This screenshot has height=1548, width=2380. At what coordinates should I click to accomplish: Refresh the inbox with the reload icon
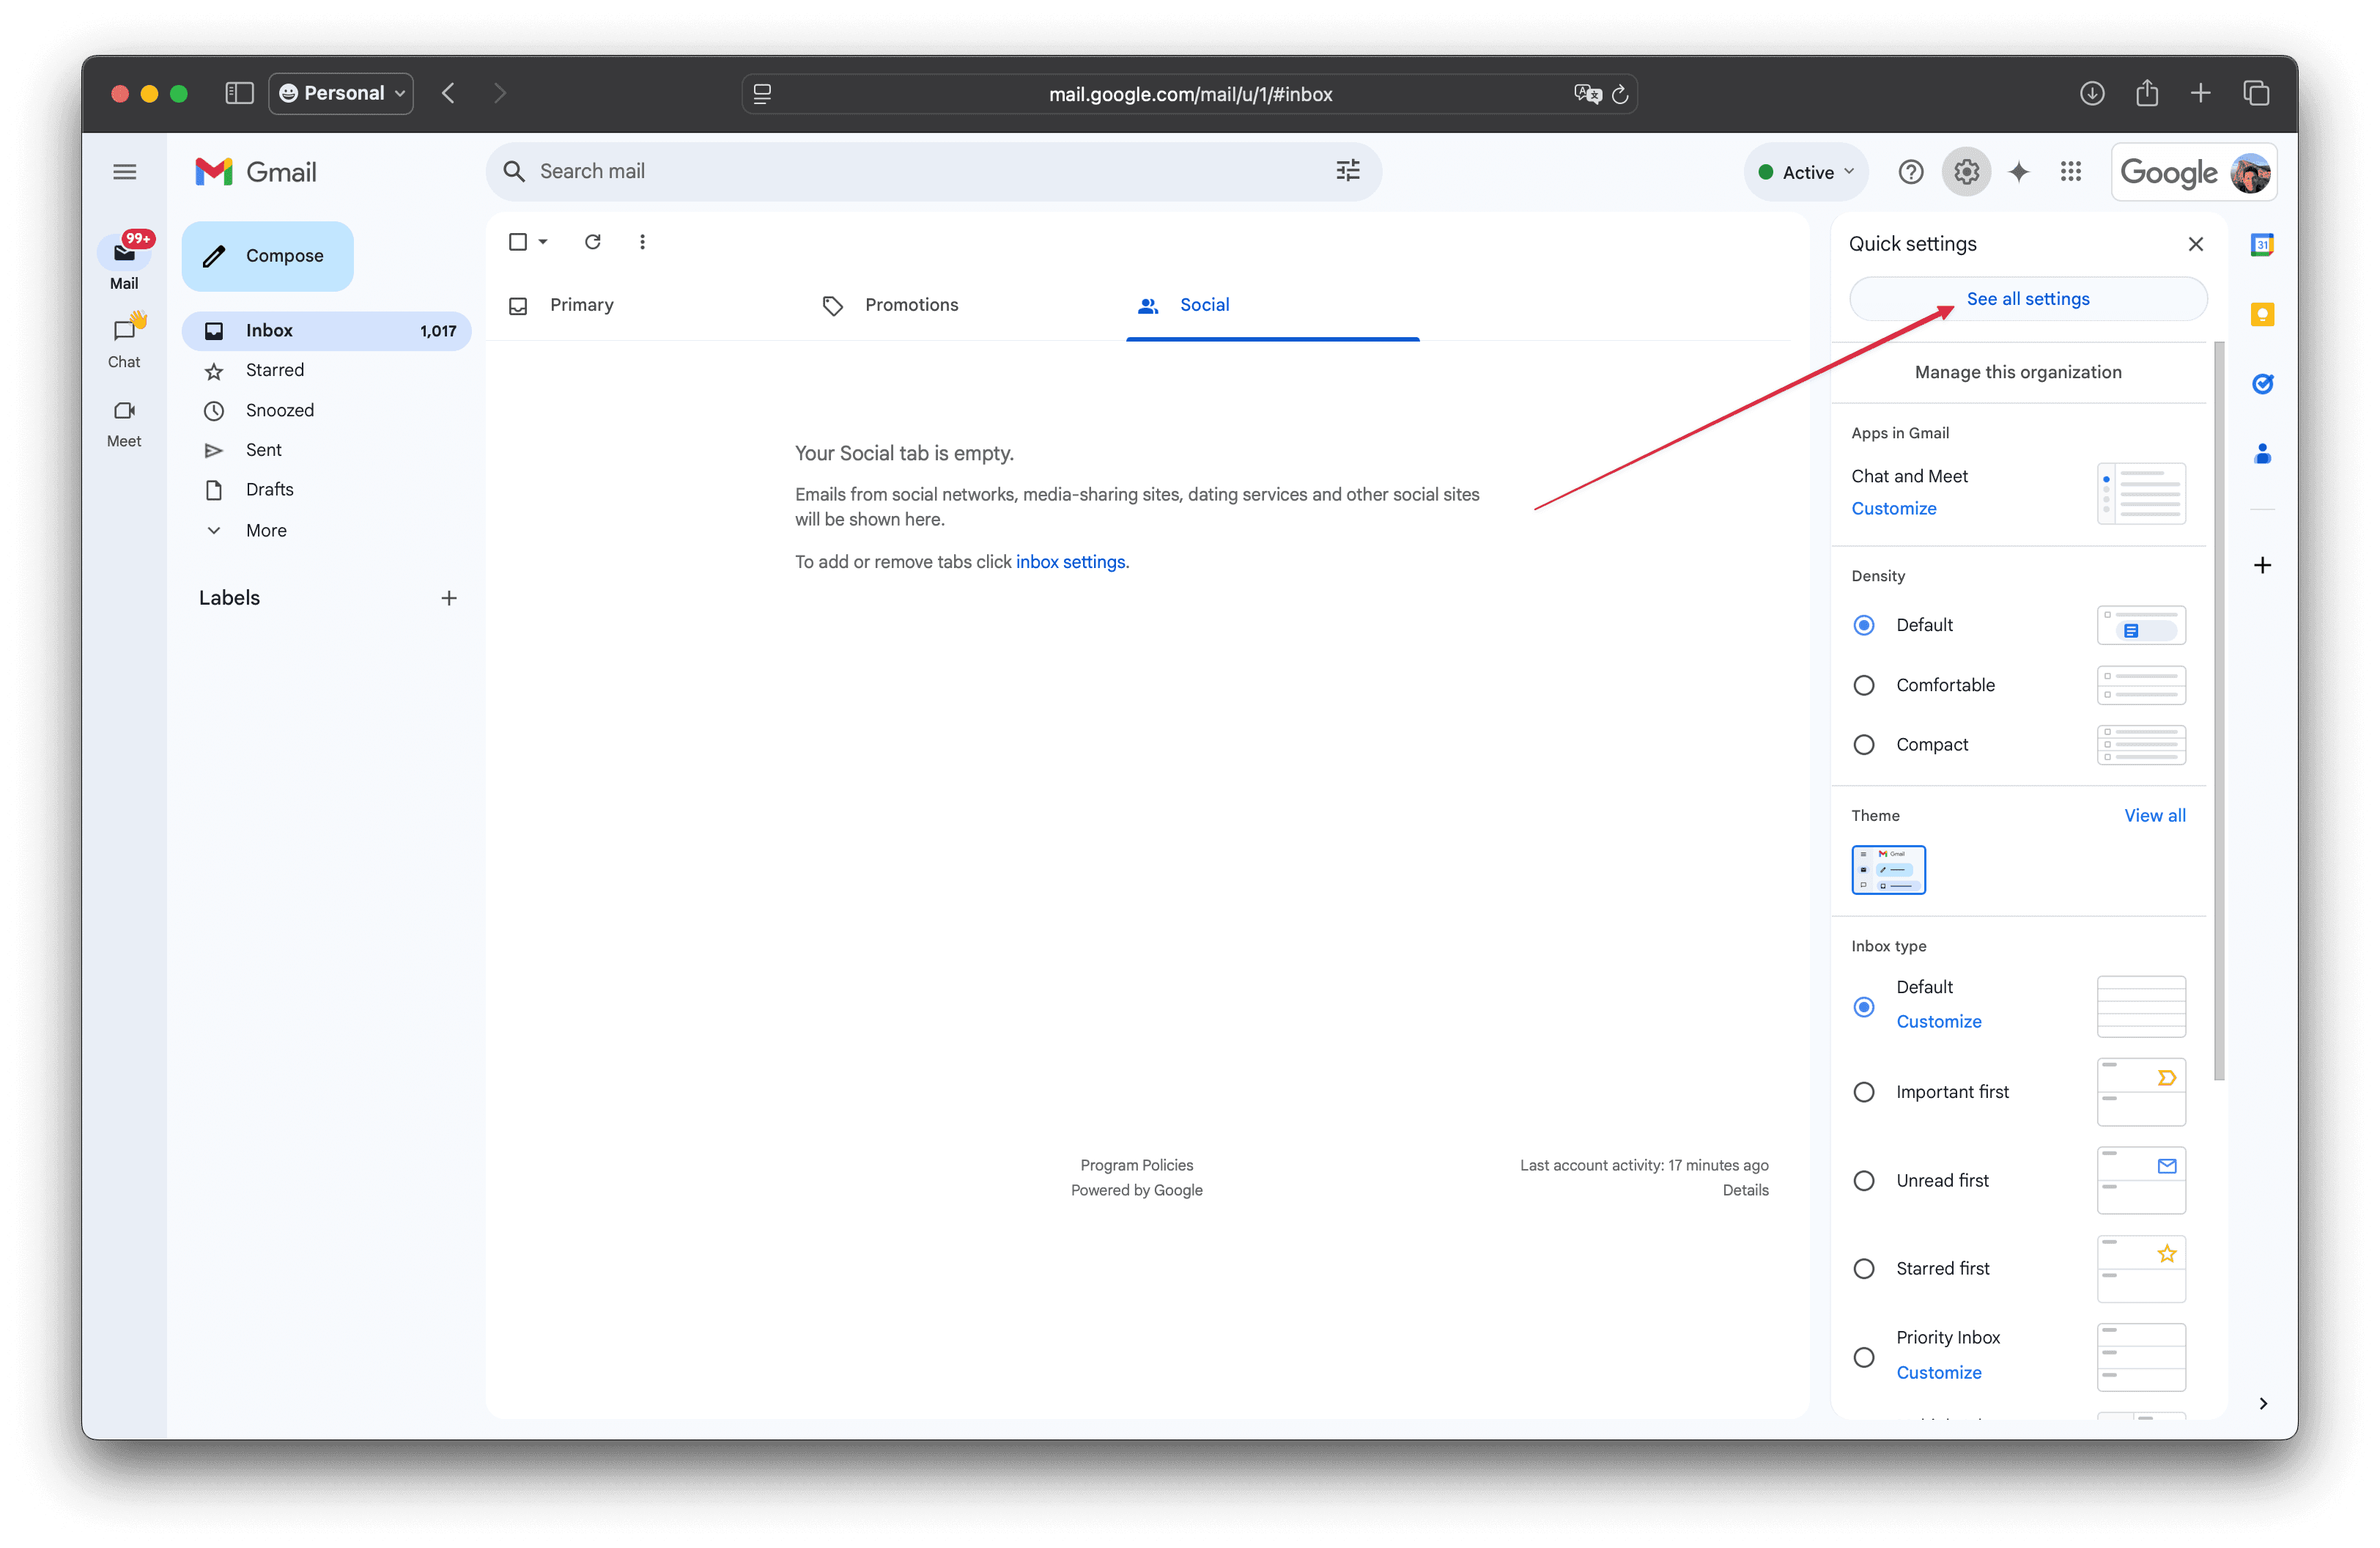[x=592, y=241]
